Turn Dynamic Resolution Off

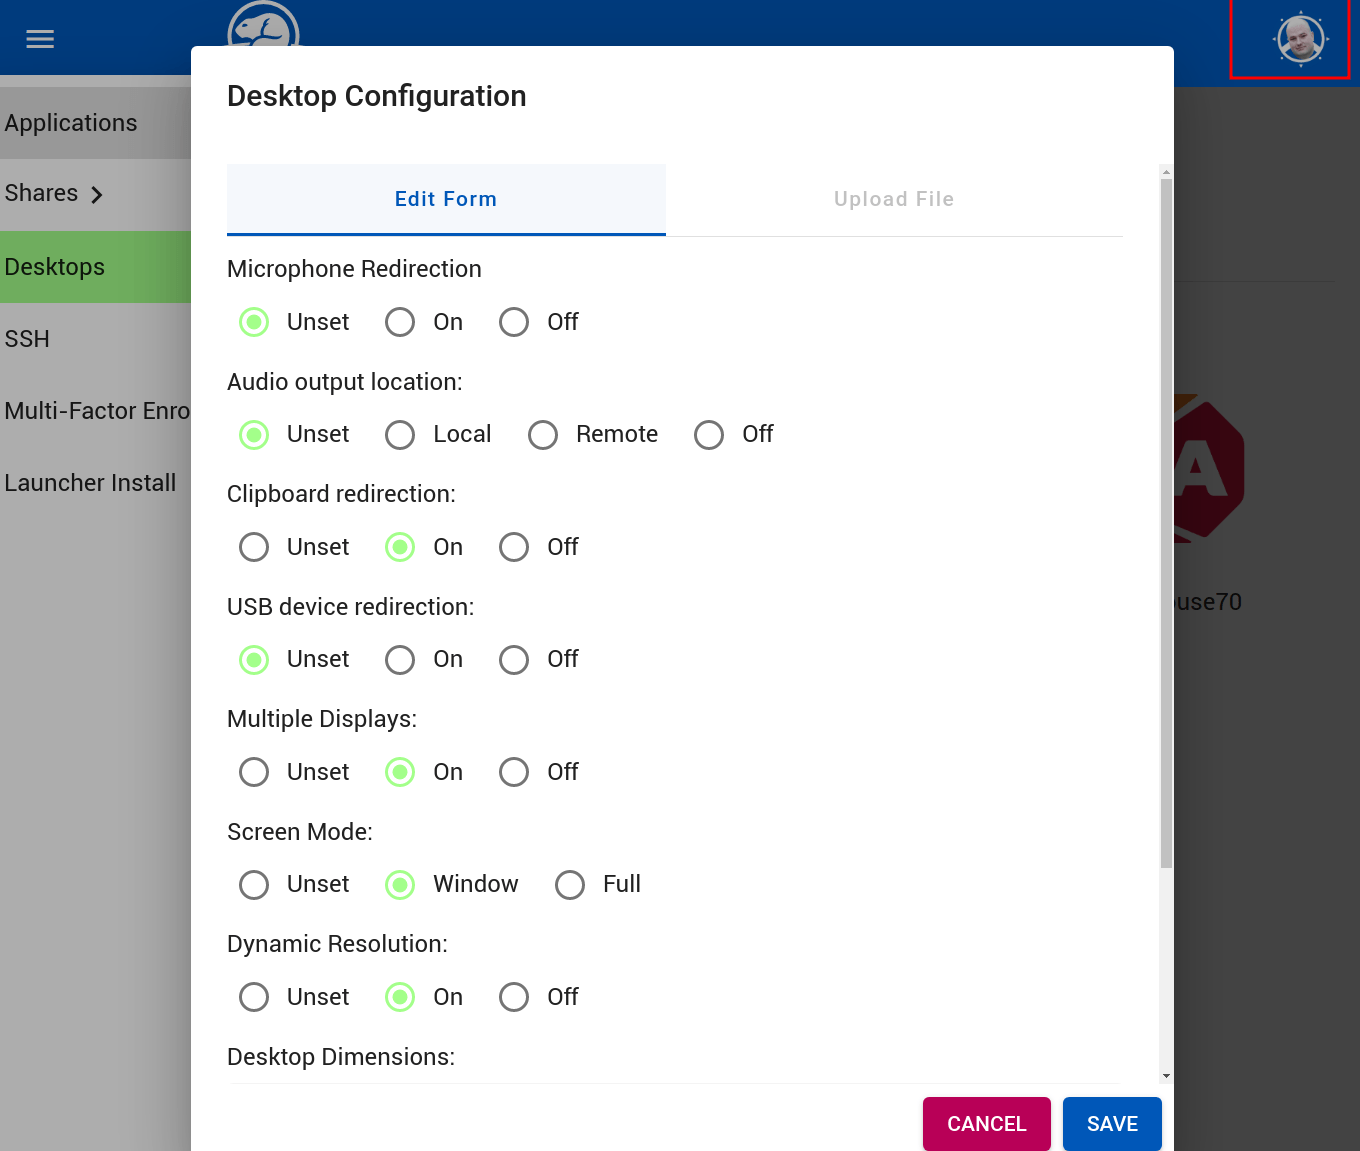514,997
